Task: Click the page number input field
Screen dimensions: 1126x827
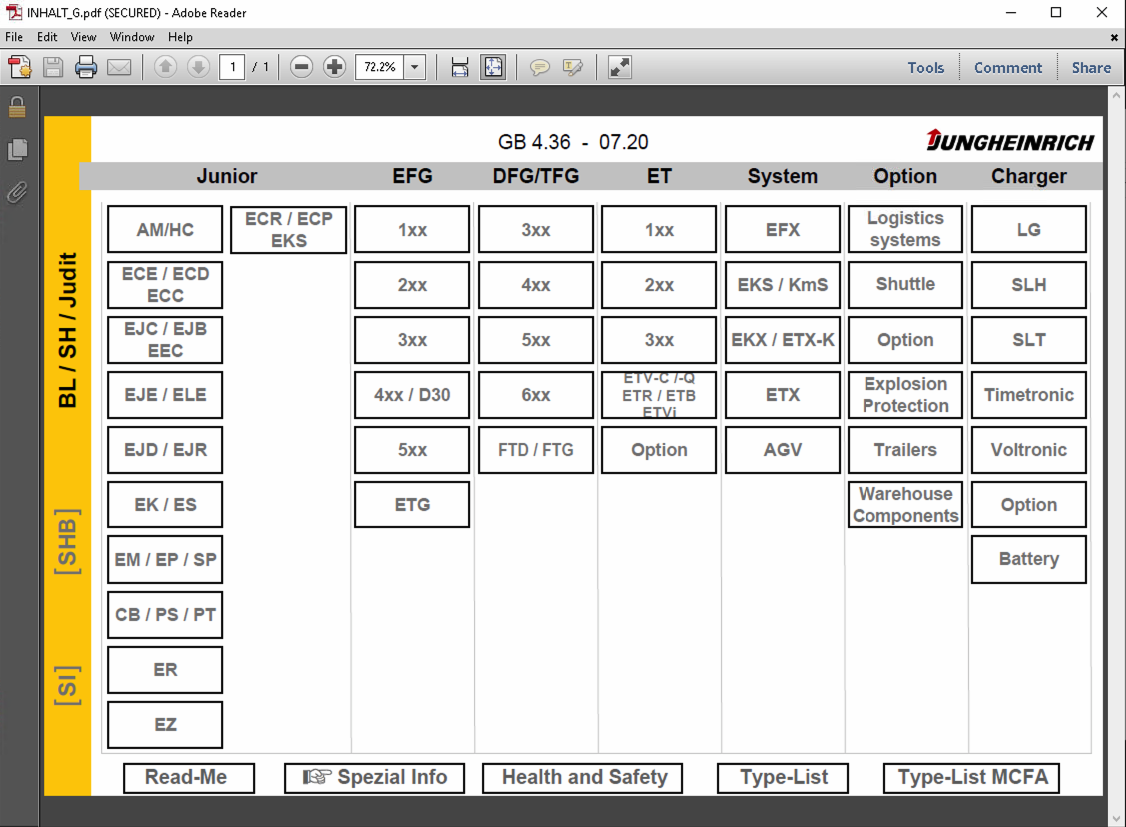Action: [232, 67]
